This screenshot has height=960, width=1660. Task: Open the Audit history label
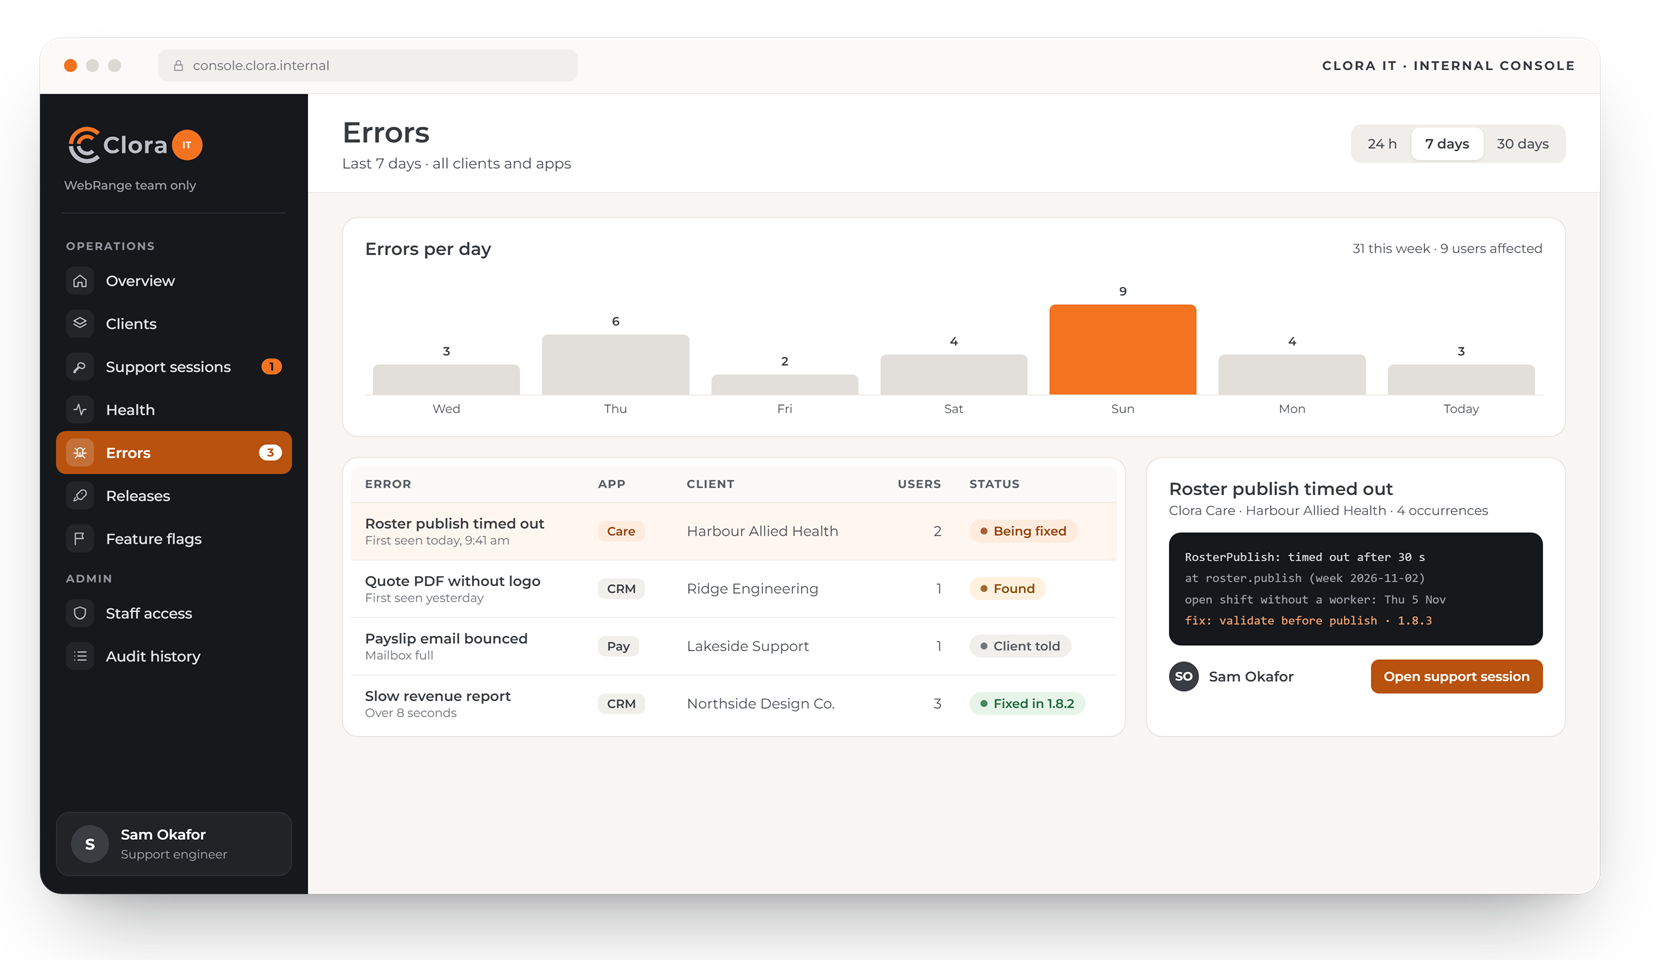click(x=153, y=656)
